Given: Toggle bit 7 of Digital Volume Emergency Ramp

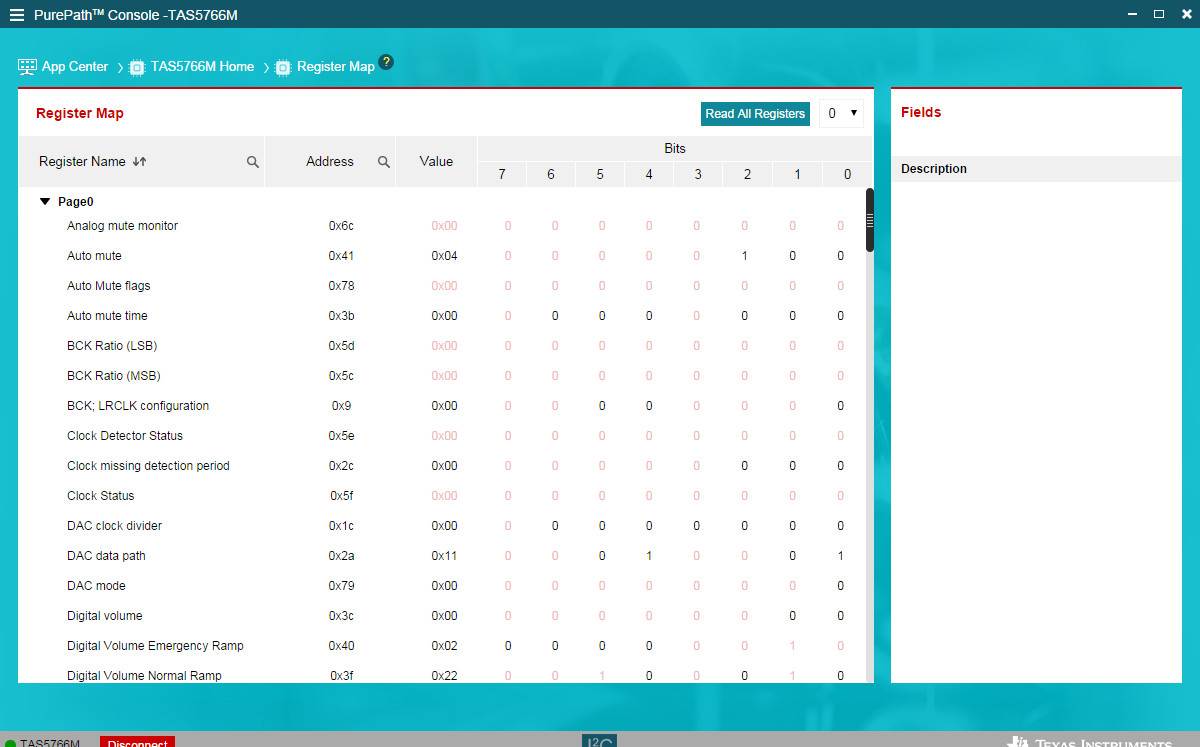Looking at the screenshot, I should point(508,646).
